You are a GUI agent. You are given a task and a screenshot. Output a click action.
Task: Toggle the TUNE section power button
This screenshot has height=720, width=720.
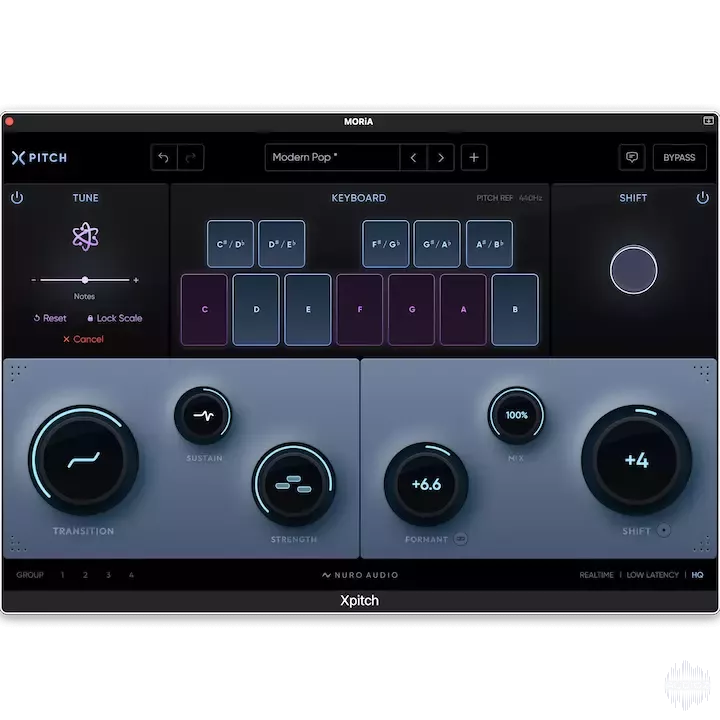click(17, 198)
